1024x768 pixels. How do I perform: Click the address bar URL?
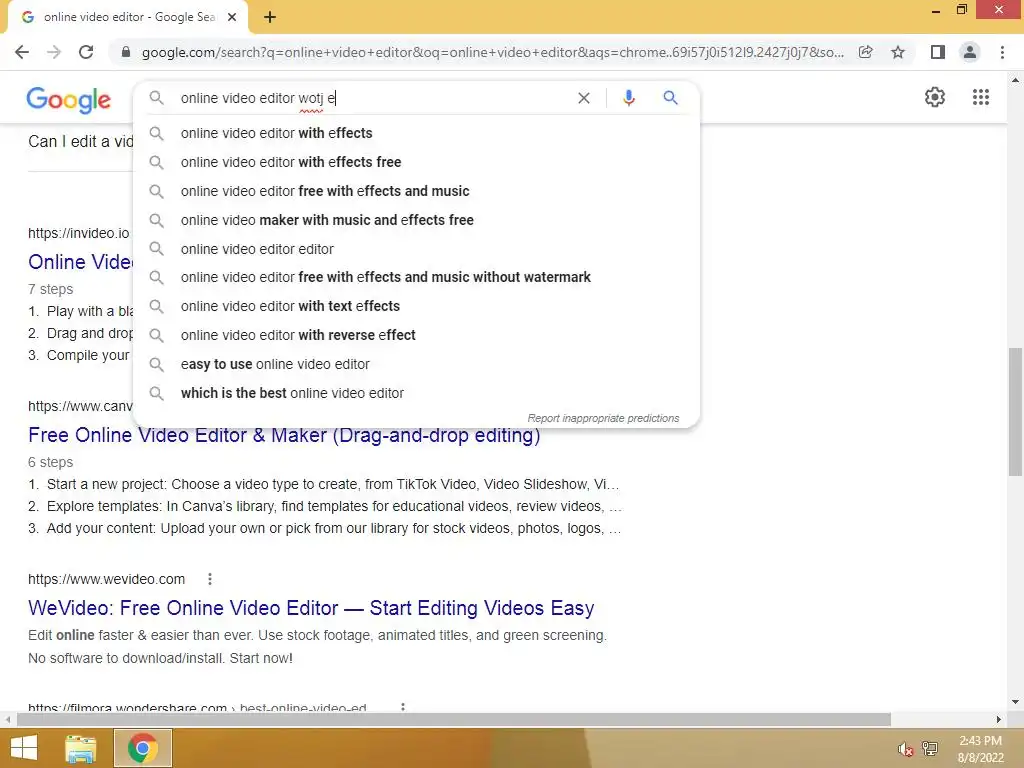pyautogui.click(x=492, y=52)
